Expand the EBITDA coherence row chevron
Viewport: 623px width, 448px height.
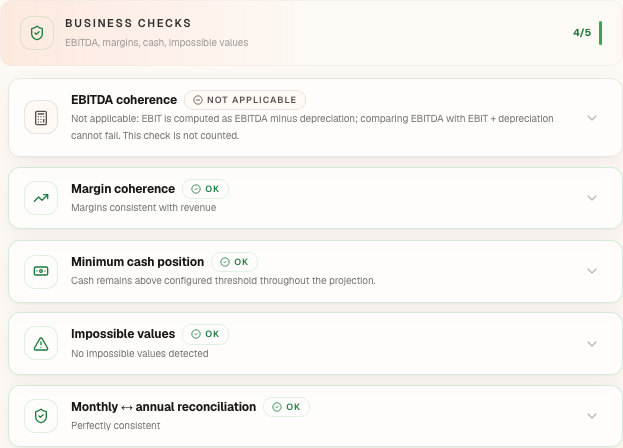pos(592,118)
